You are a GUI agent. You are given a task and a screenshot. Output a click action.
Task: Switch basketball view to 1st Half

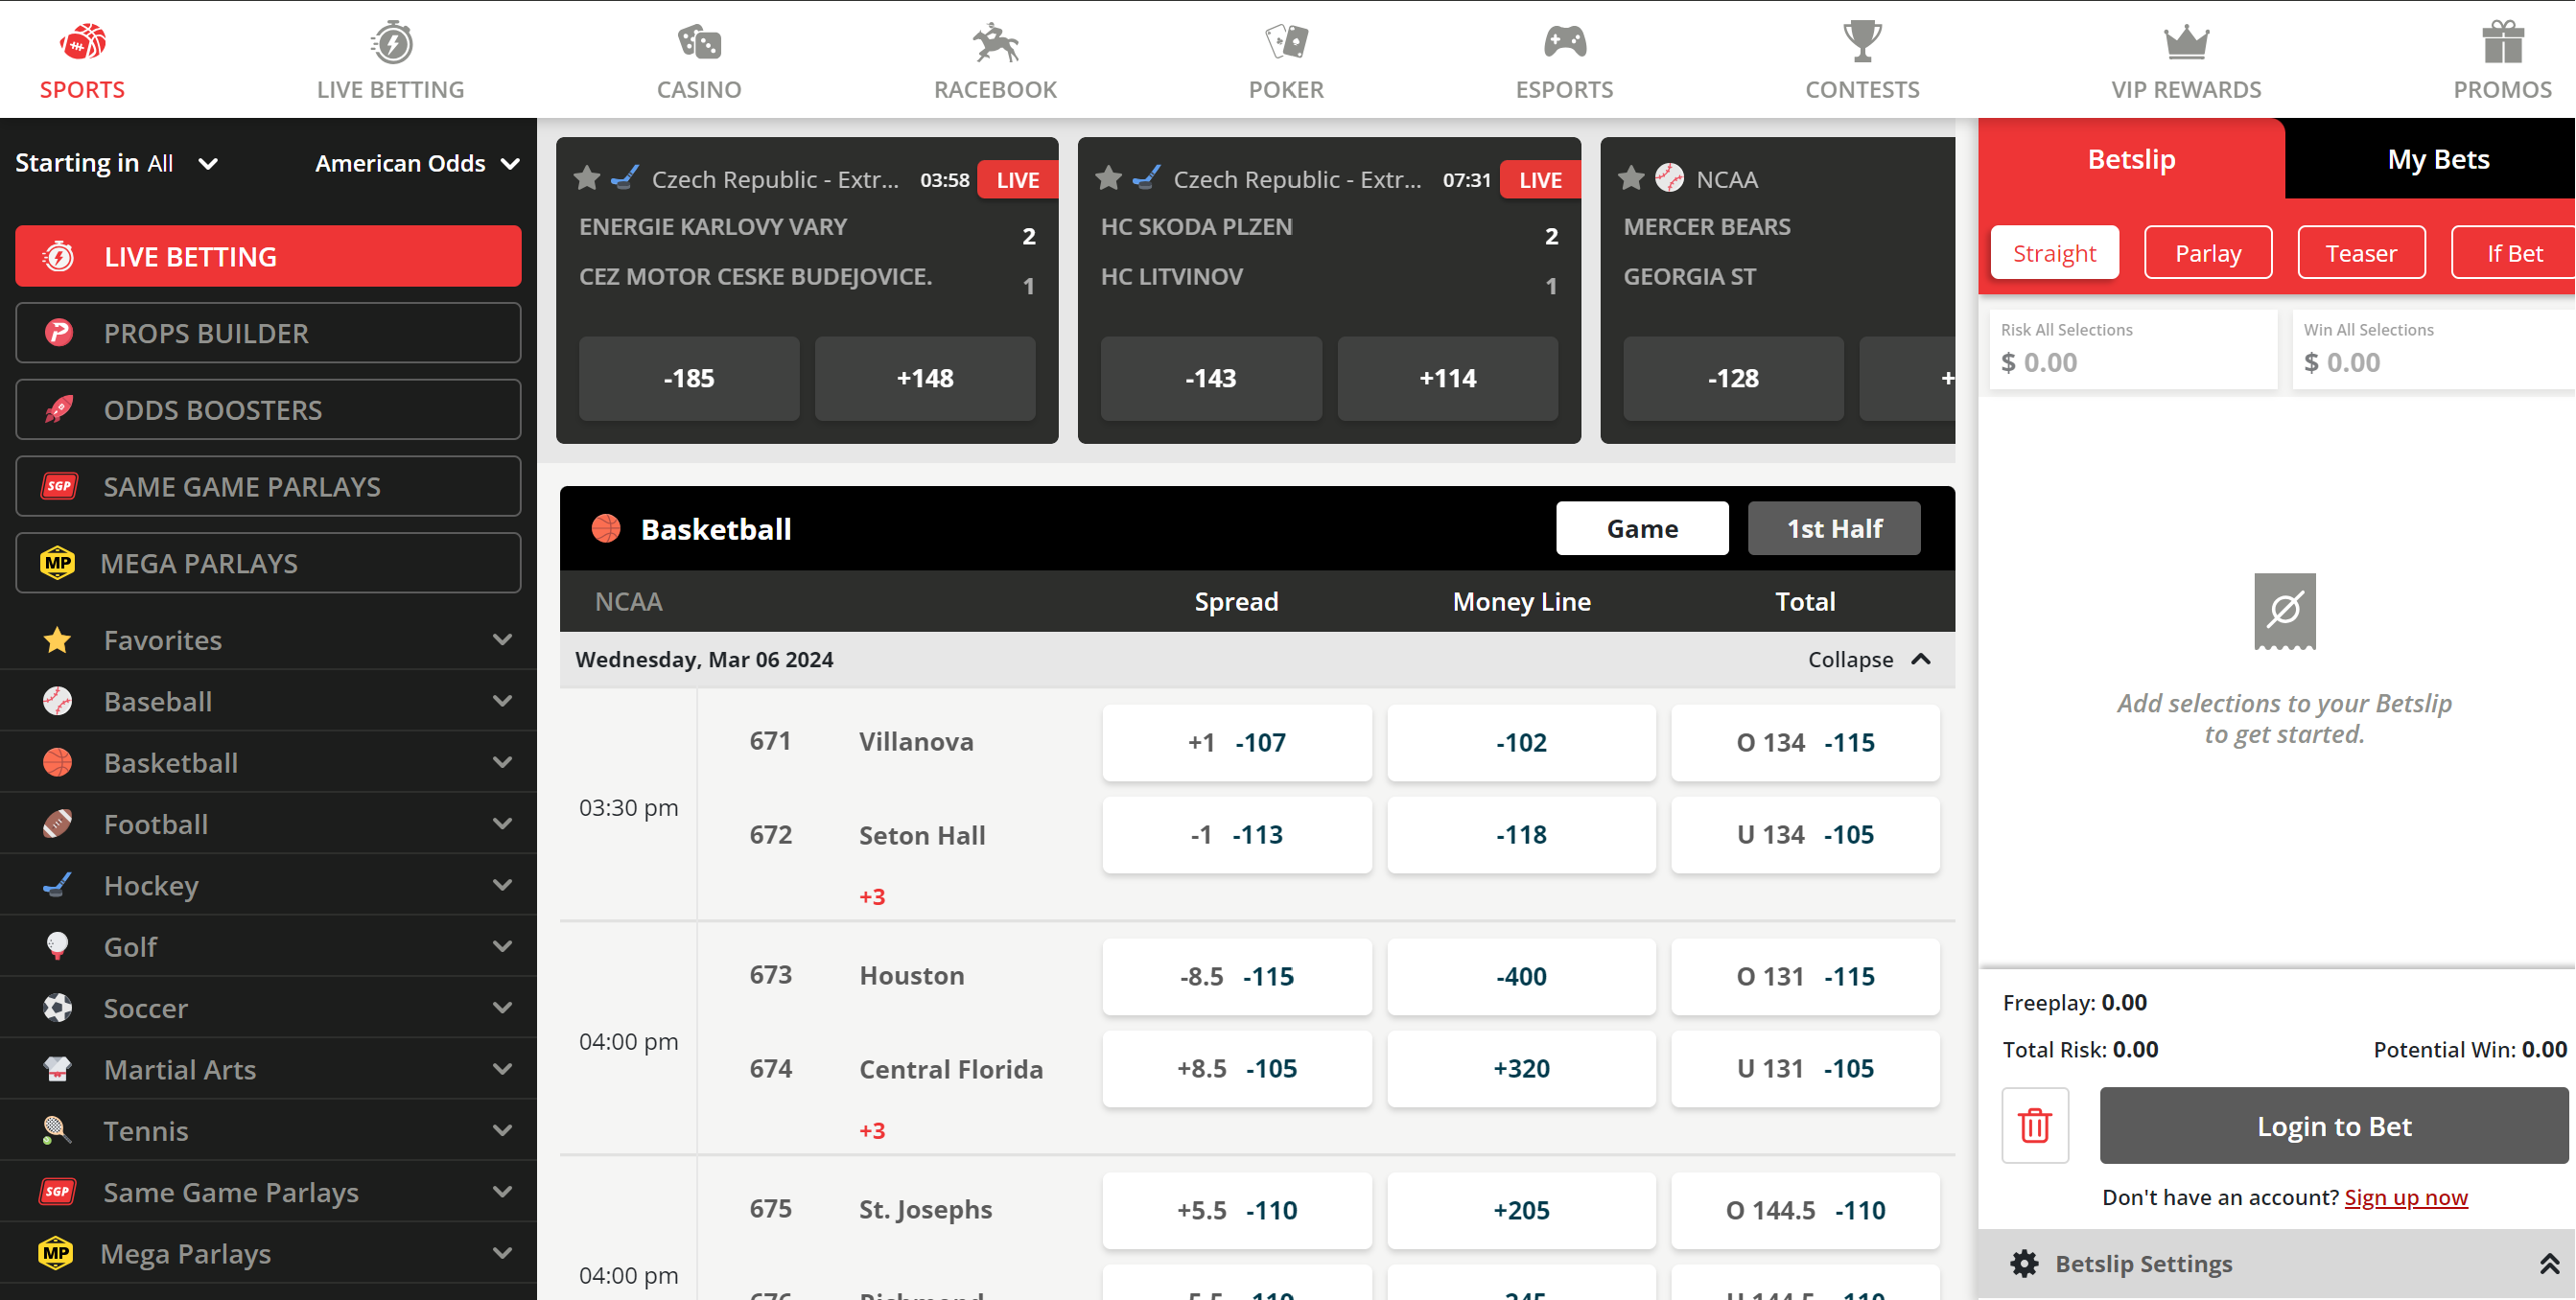(x=1833, y=528)
